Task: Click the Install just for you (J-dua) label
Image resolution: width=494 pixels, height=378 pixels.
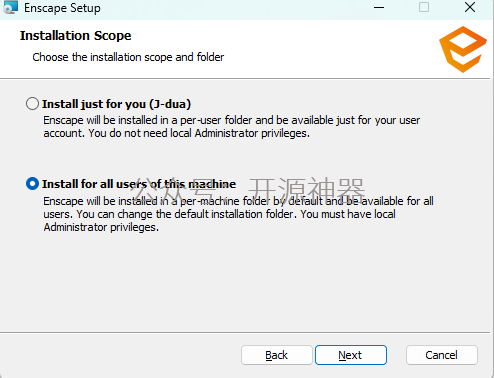Action: 116,104
